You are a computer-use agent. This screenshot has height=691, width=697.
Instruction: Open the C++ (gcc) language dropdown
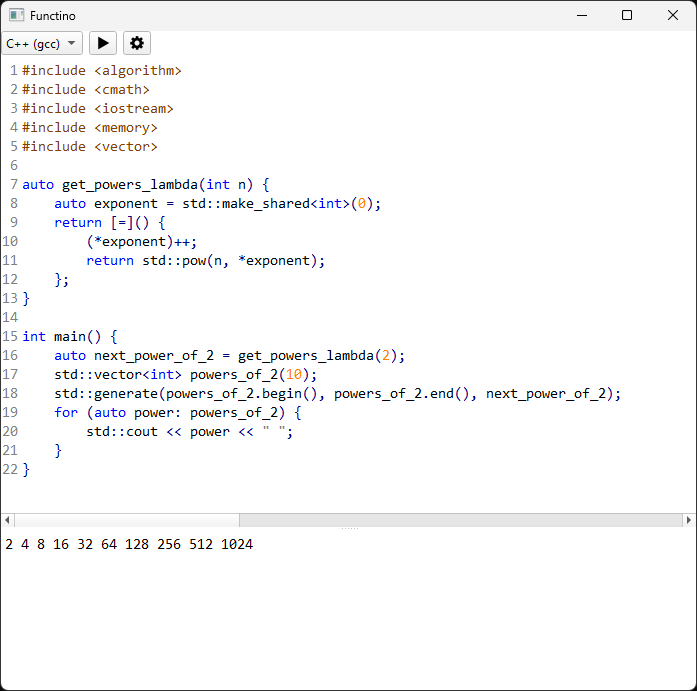tap(42, 43)
